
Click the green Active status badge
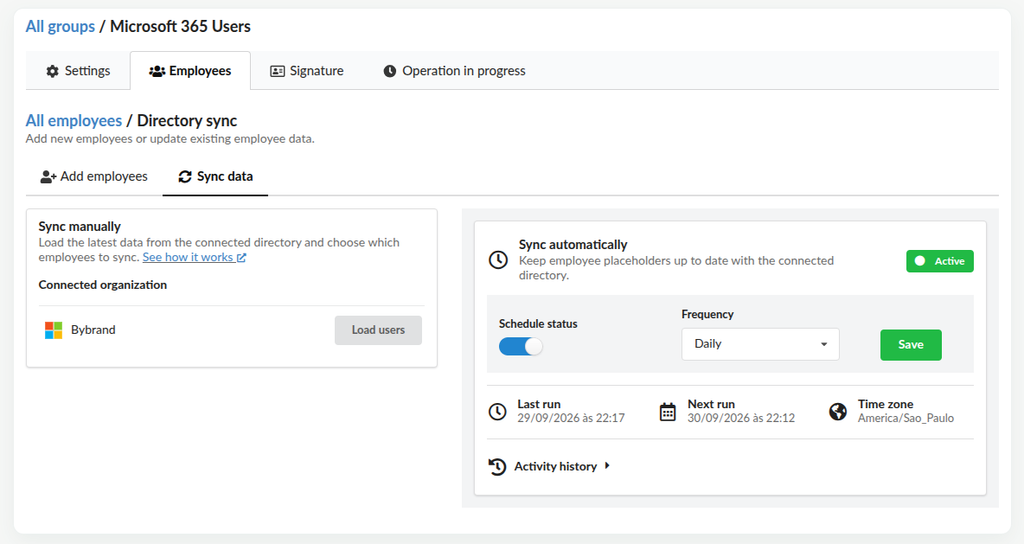[940, 261]
